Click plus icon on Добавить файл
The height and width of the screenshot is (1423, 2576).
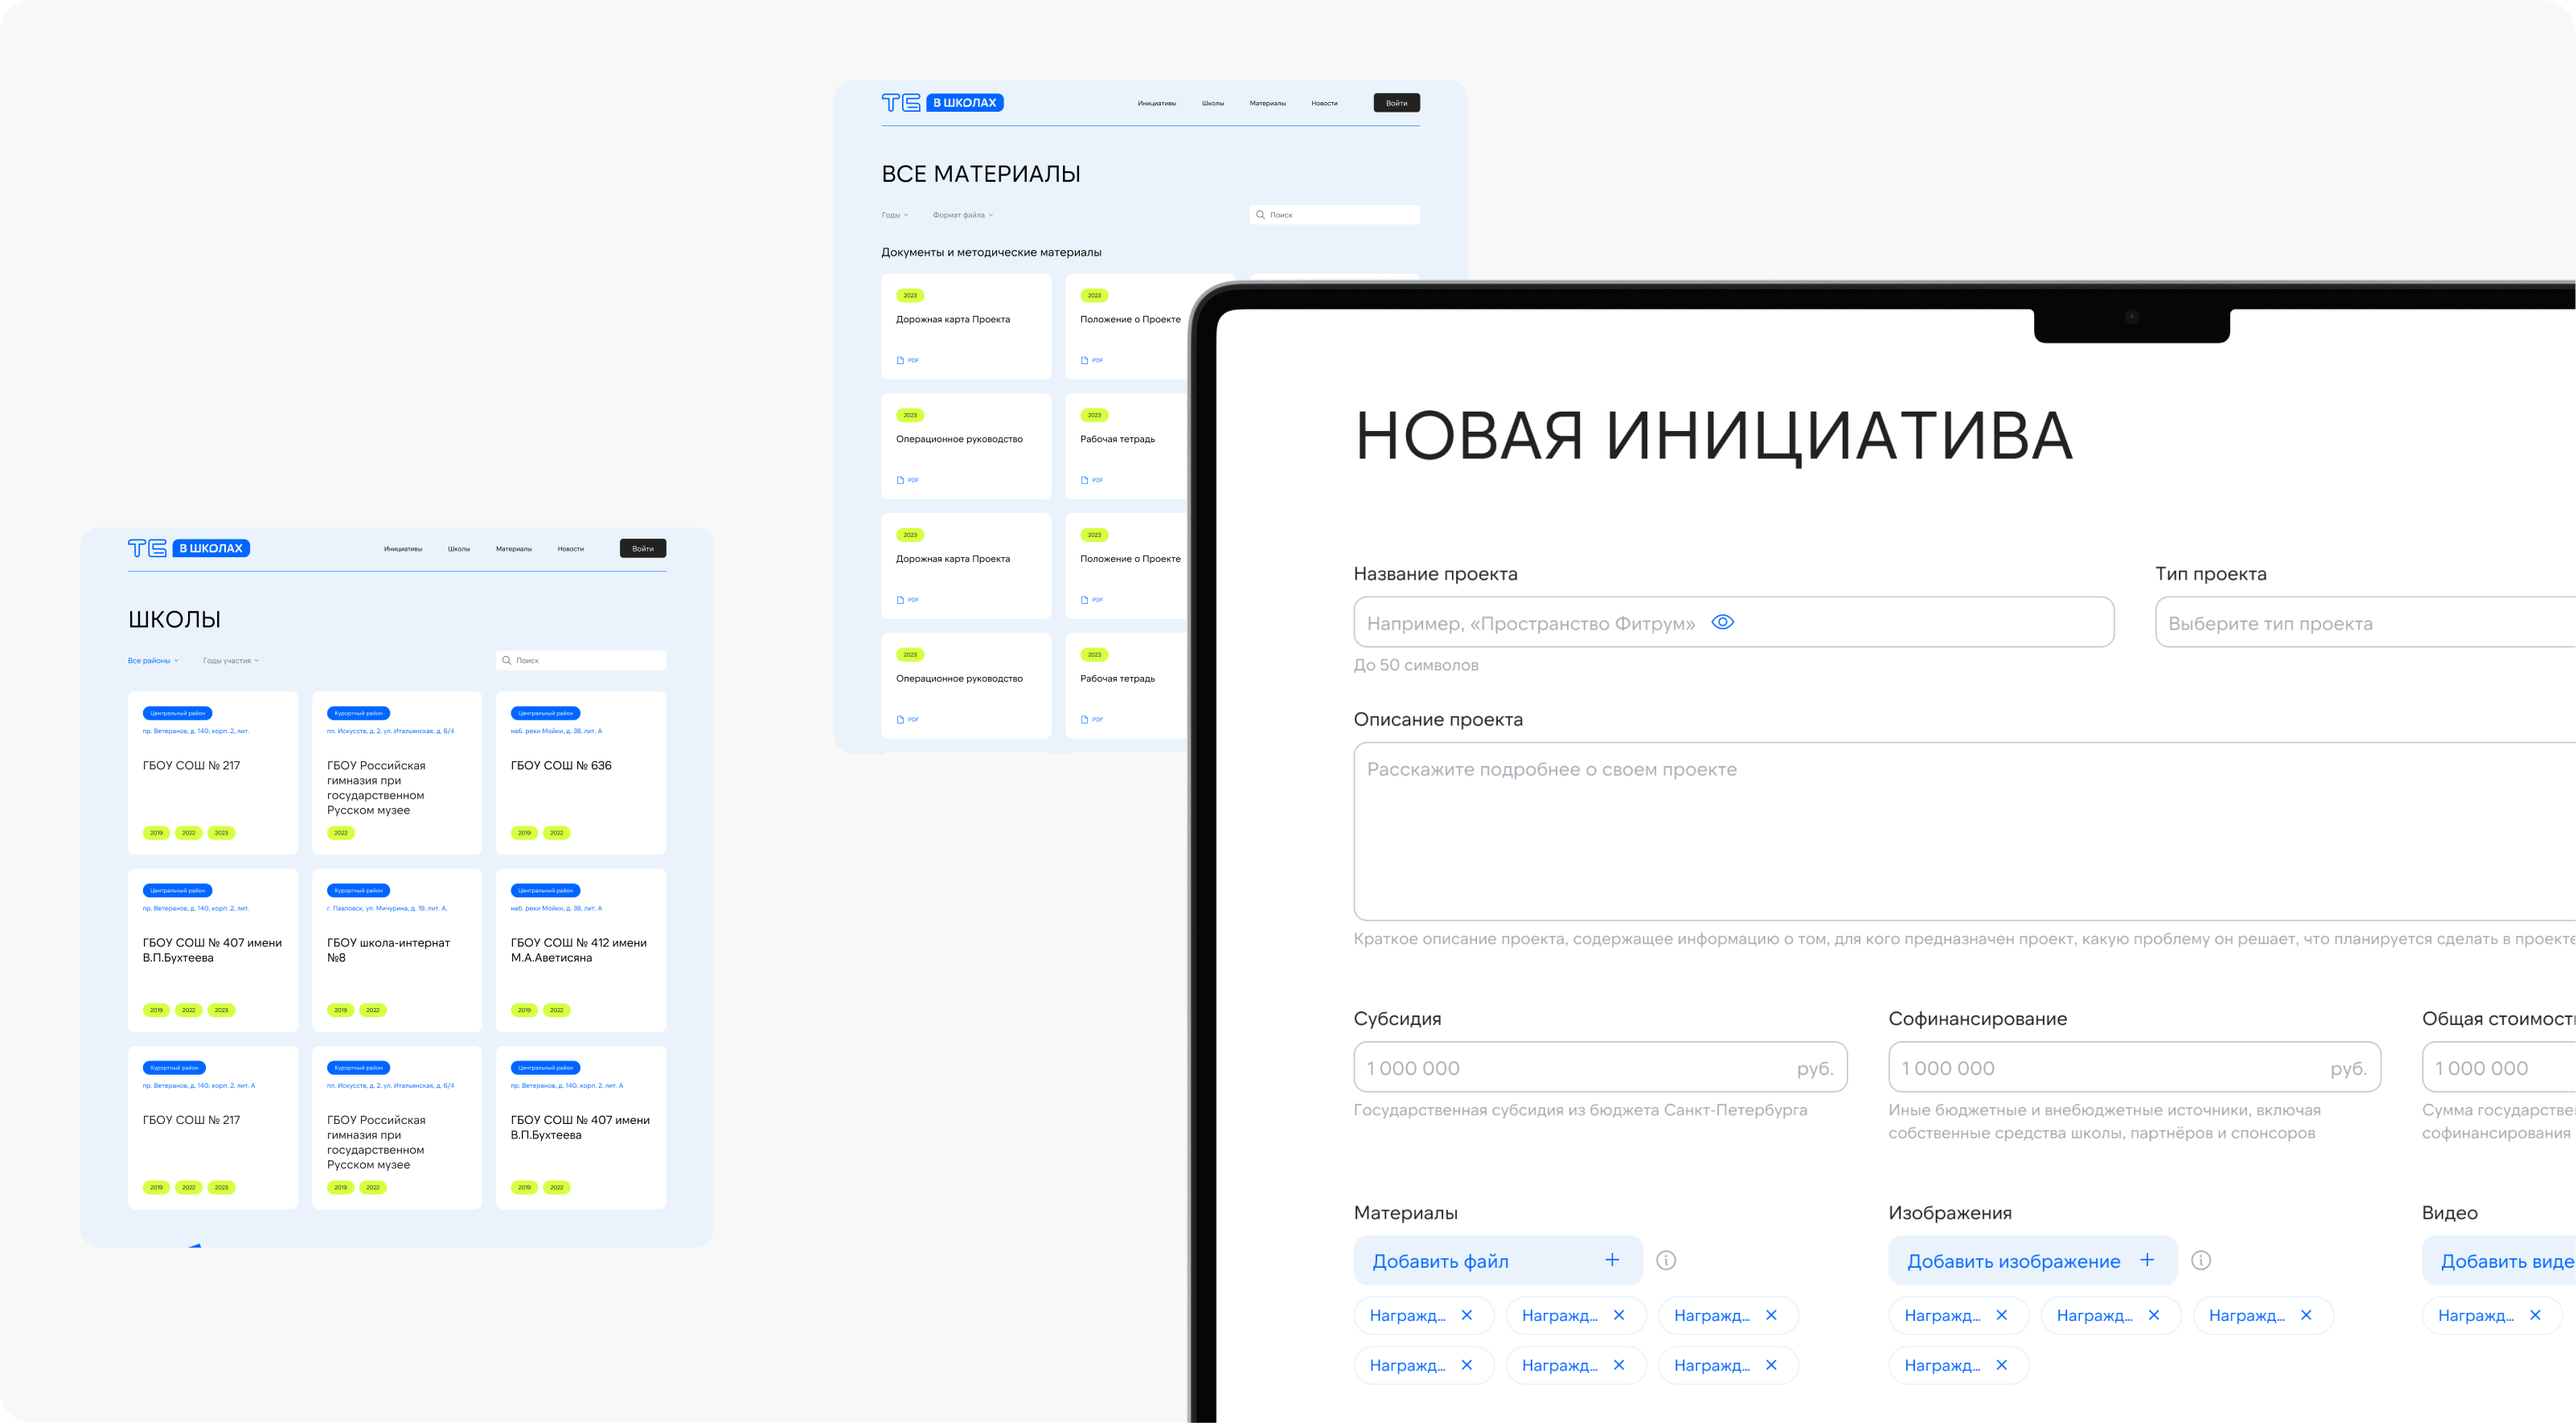[x=1612, y=1260]
